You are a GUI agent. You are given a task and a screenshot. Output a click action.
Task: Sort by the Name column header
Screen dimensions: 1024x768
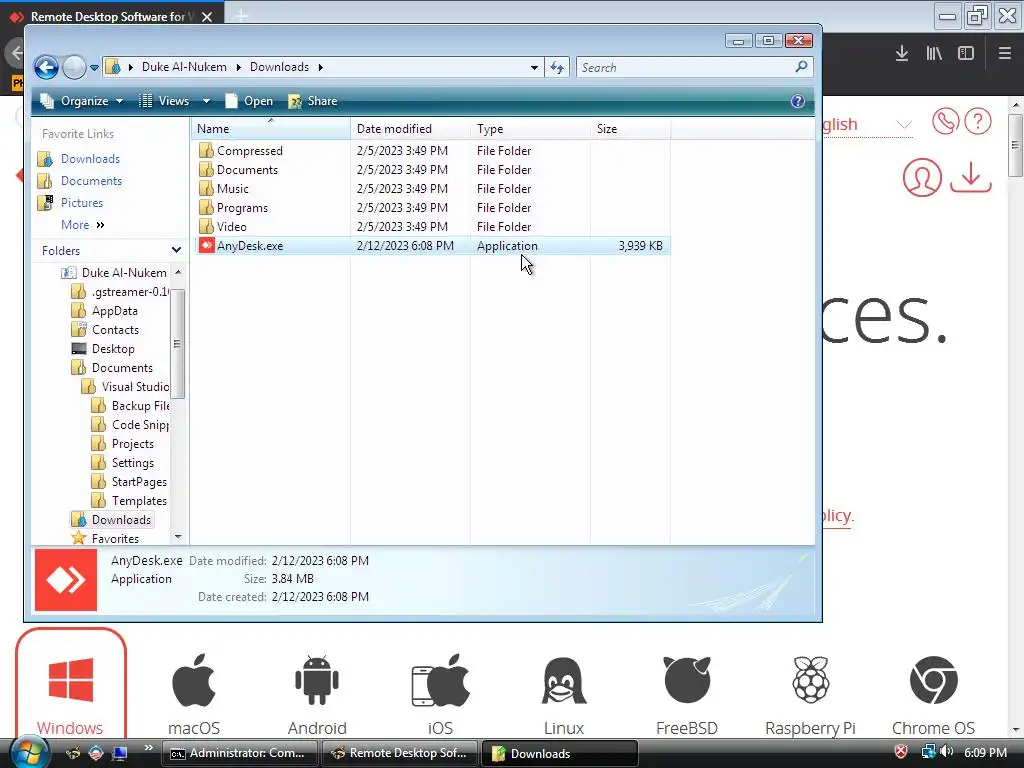[271, 129]
